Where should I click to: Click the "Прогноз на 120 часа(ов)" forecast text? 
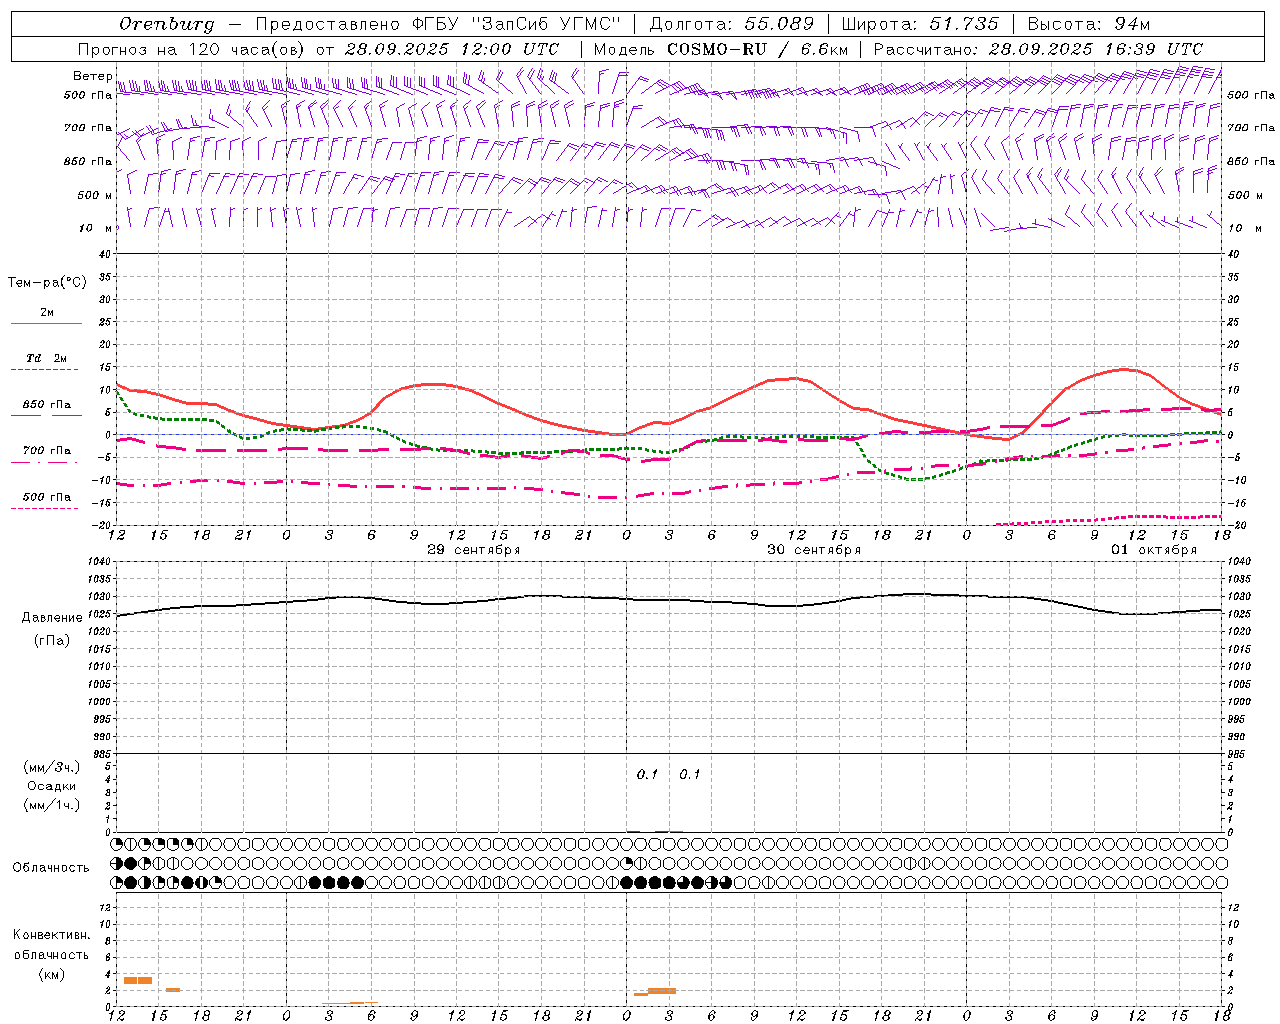click(193, 49)
